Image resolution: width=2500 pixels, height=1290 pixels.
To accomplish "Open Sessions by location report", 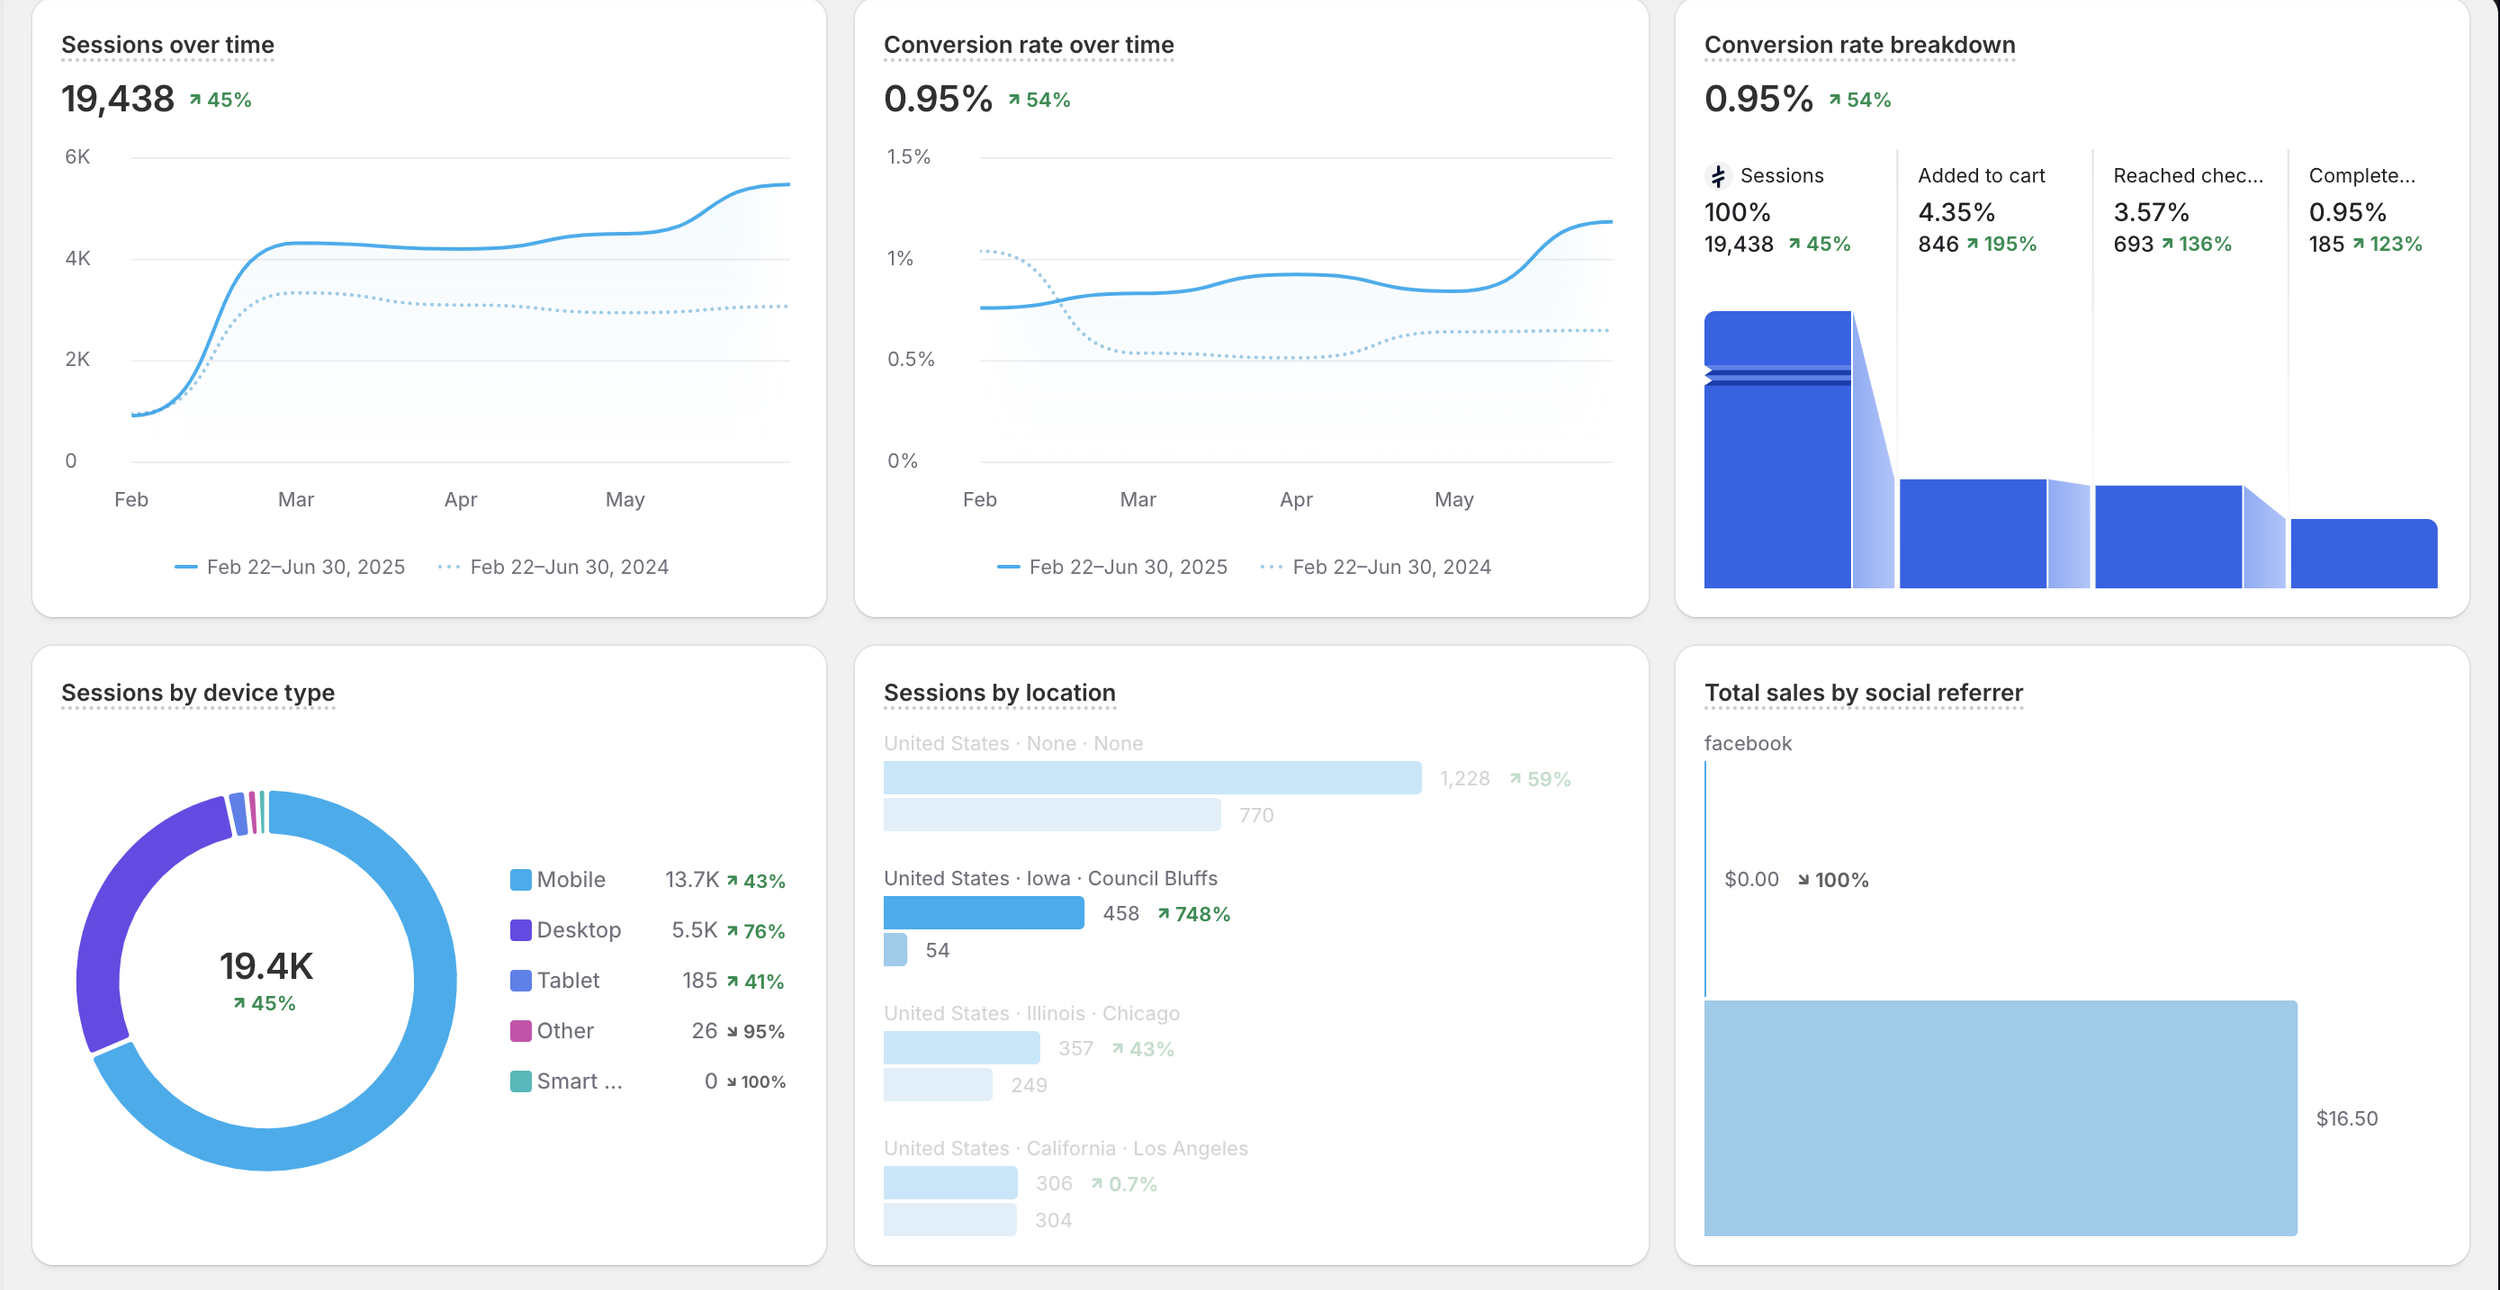I will [x=999, y=693].
